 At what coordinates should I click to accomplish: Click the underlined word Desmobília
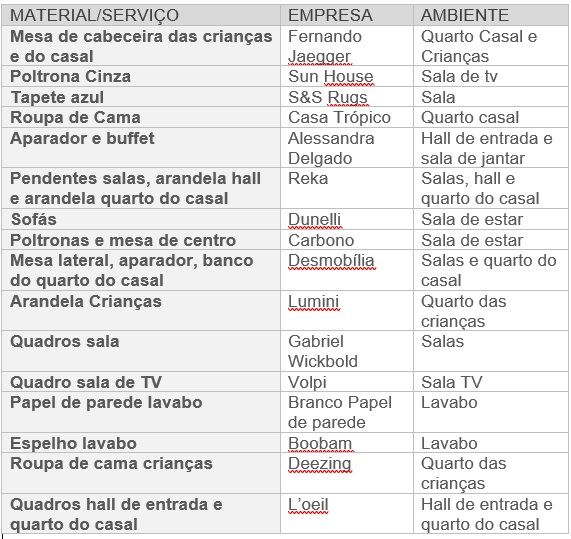pos(331,260)
